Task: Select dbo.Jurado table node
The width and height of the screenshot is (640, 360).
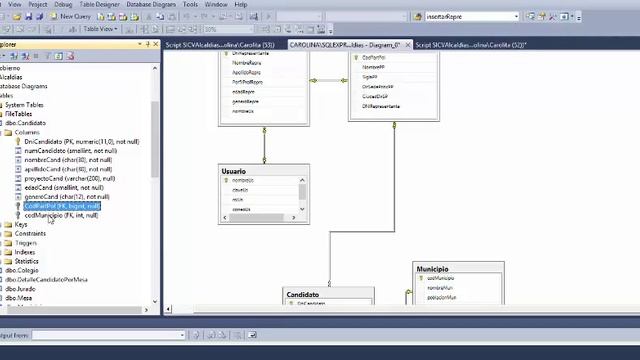Action: coord(20,289)
